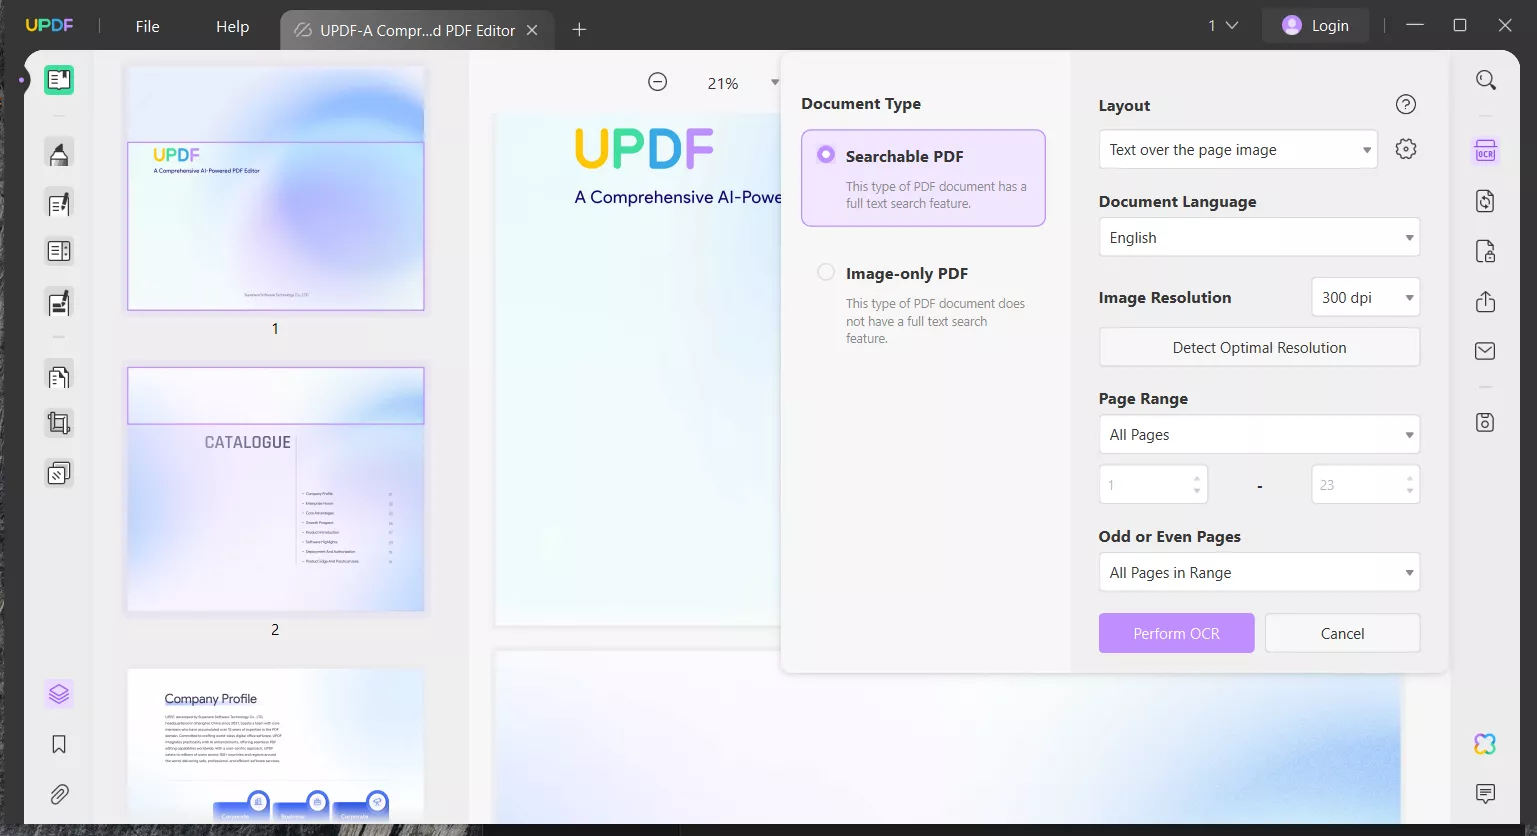Open the File menu

tap(147, 27)
